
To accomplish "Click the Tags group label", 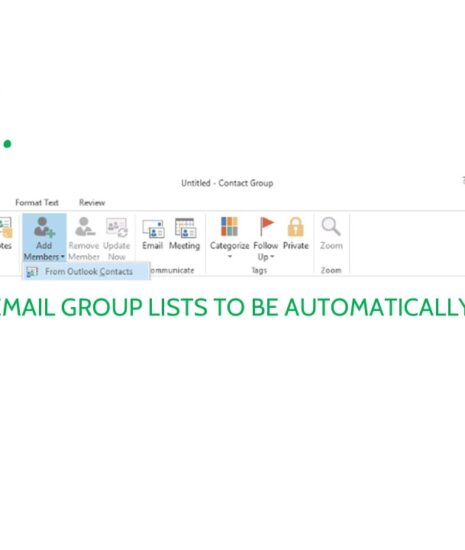I will click(259, 270).
